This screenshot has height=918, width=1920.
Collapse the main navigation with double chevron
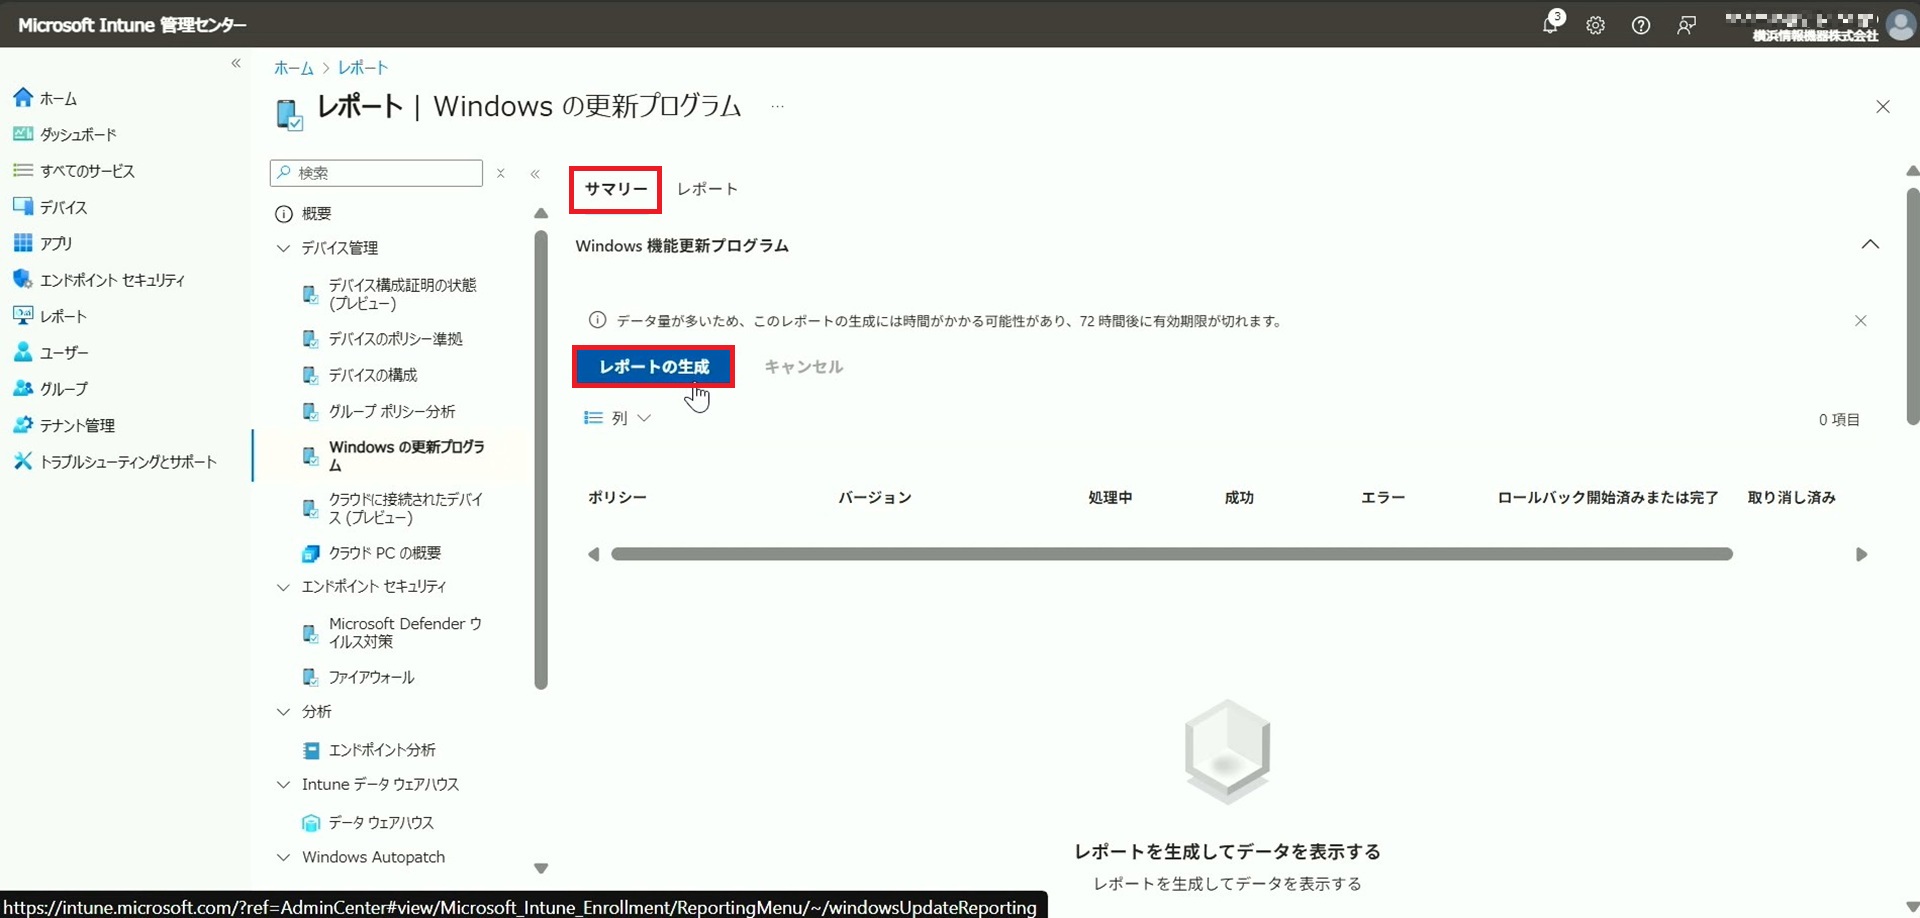pos(236,63)
